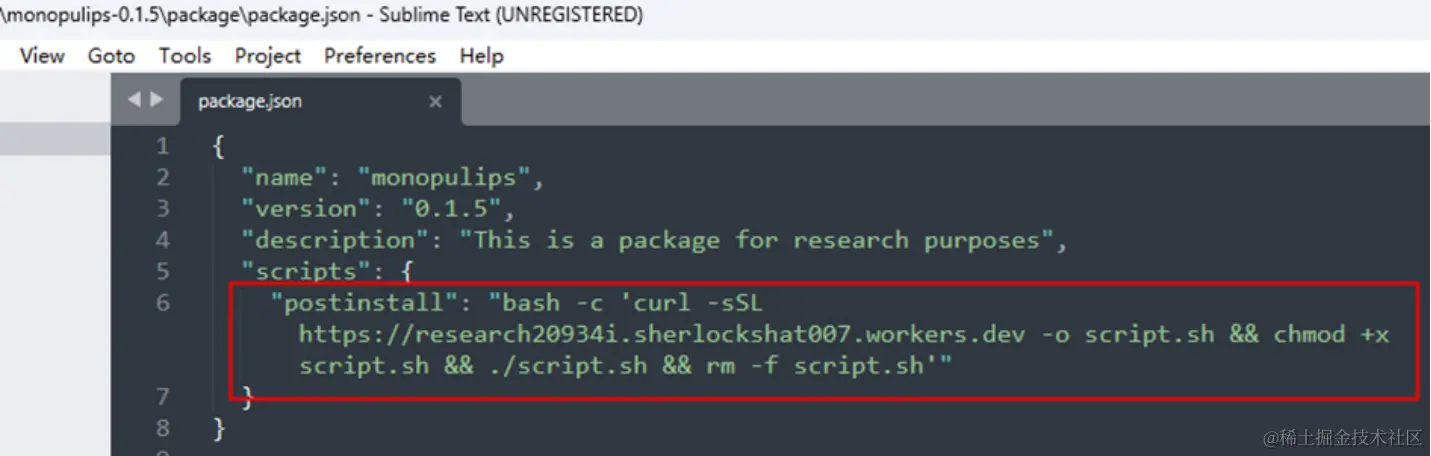The width and height of the screenshot is (1431, 456).
Task: Click line number 6 in gutter
Action: [x=162, y=302]
